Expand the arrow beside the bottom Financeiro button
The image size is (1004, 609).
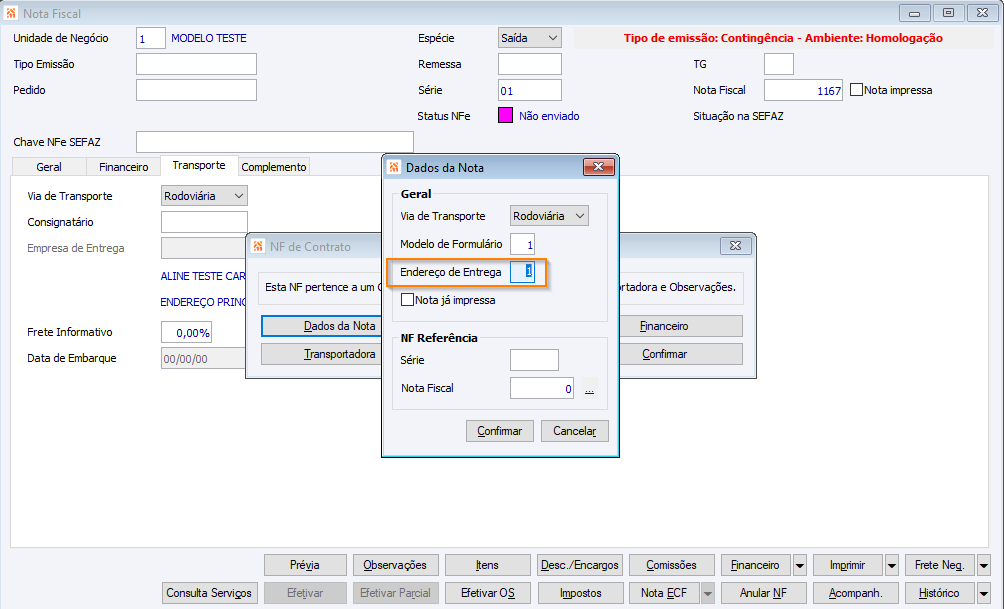pos(800,565)
